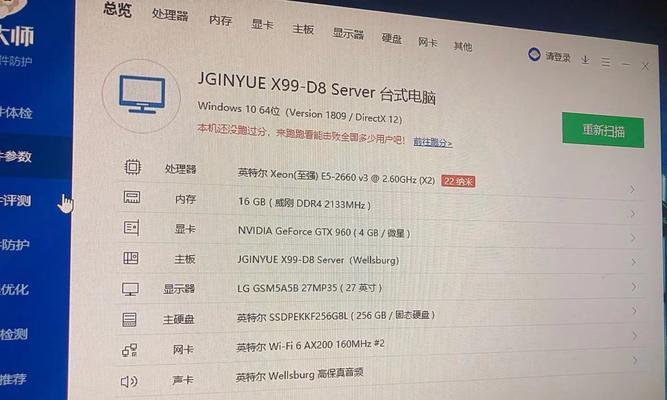The image size is (667, 400).
Task: Click the Windows 10 64位 version text
Action: click(300, 112)
